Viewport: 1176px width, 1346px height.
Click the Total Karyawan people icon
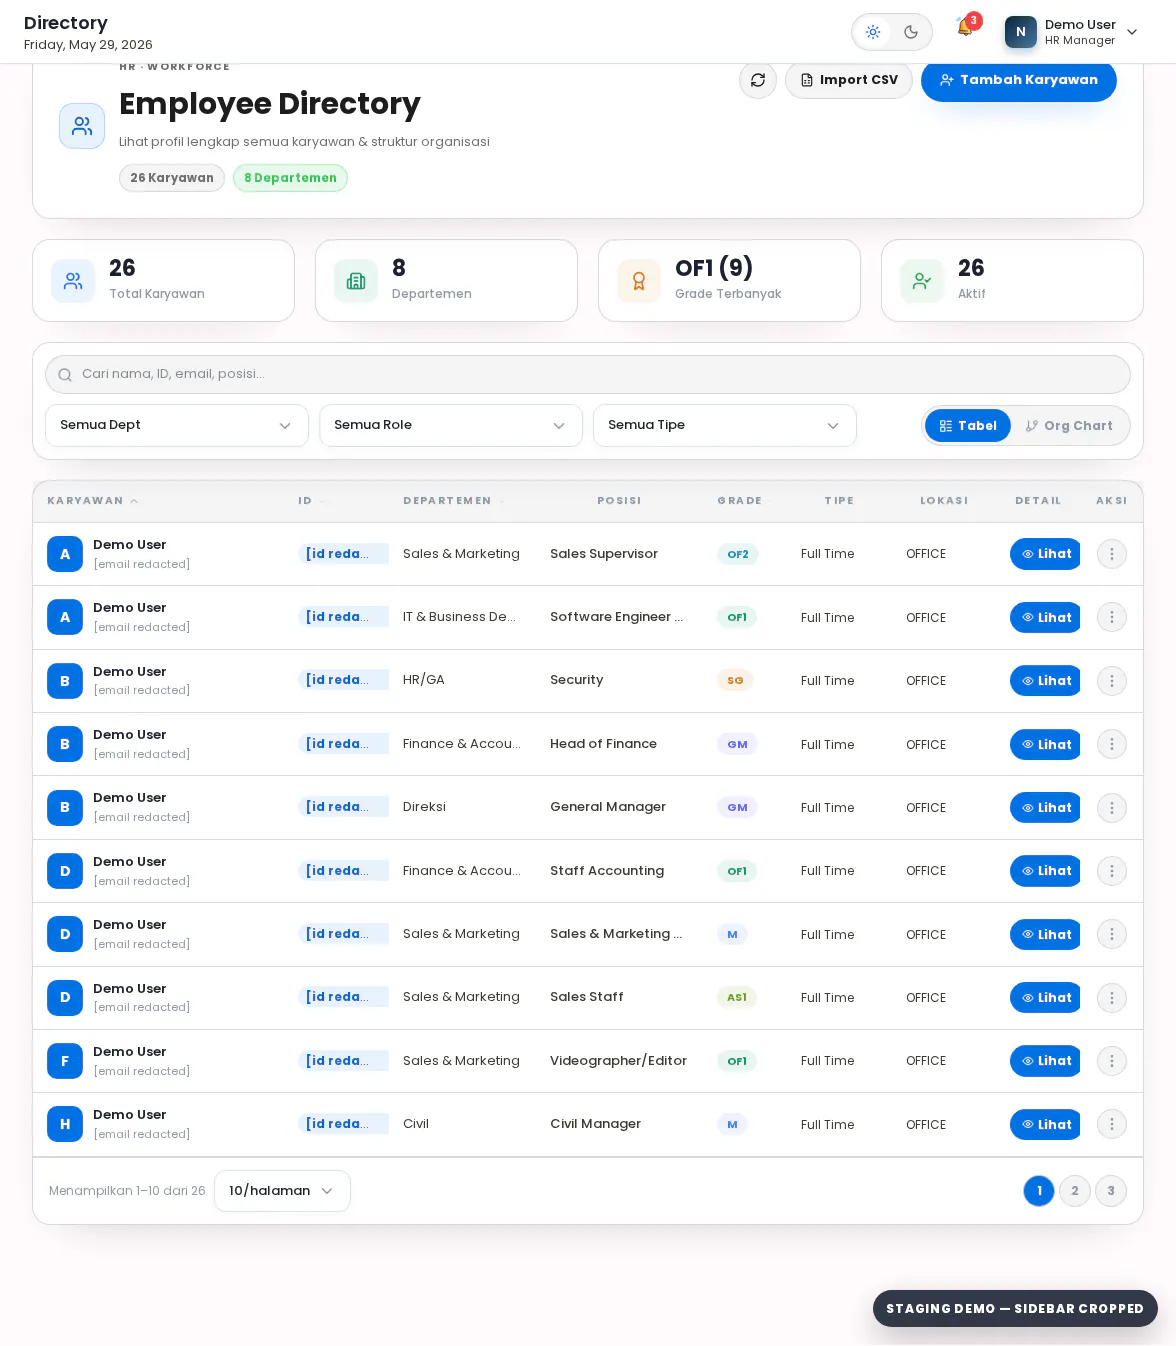coord(73,281)
